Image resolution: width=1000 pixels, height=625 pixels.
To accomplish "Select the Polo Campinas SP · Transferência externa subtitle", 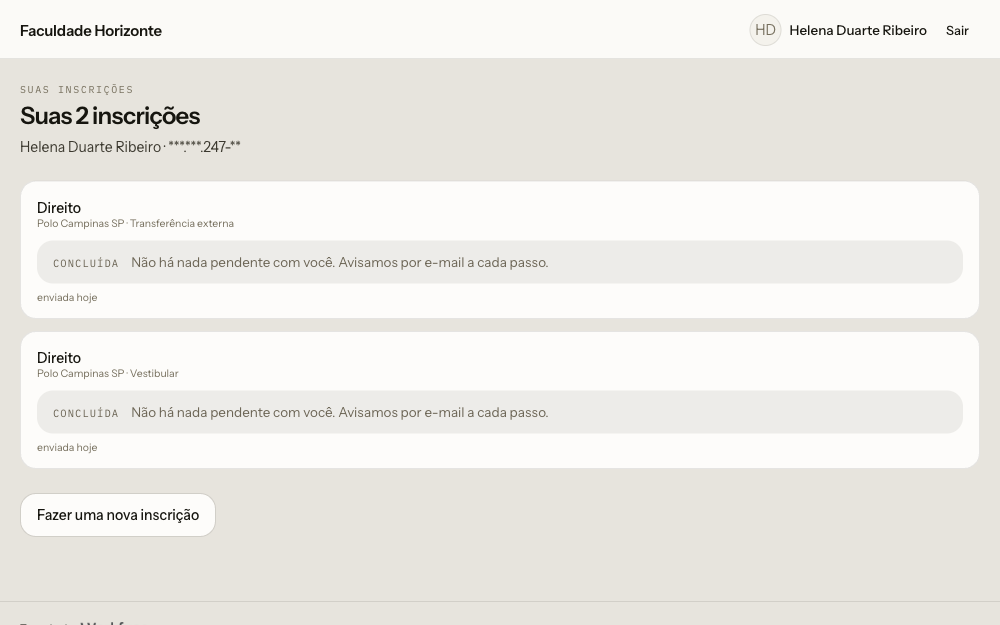I will point(135,223).
